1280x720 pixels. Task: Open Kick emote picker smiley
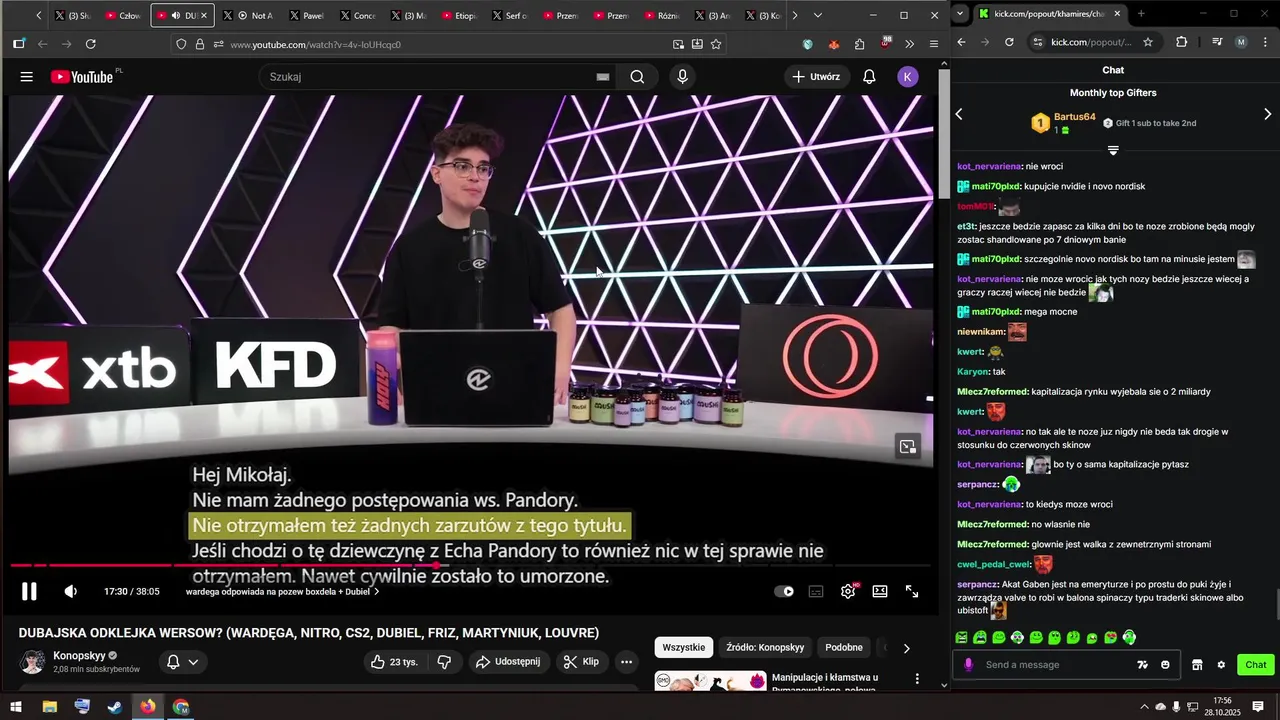[x=1165, y=665]
